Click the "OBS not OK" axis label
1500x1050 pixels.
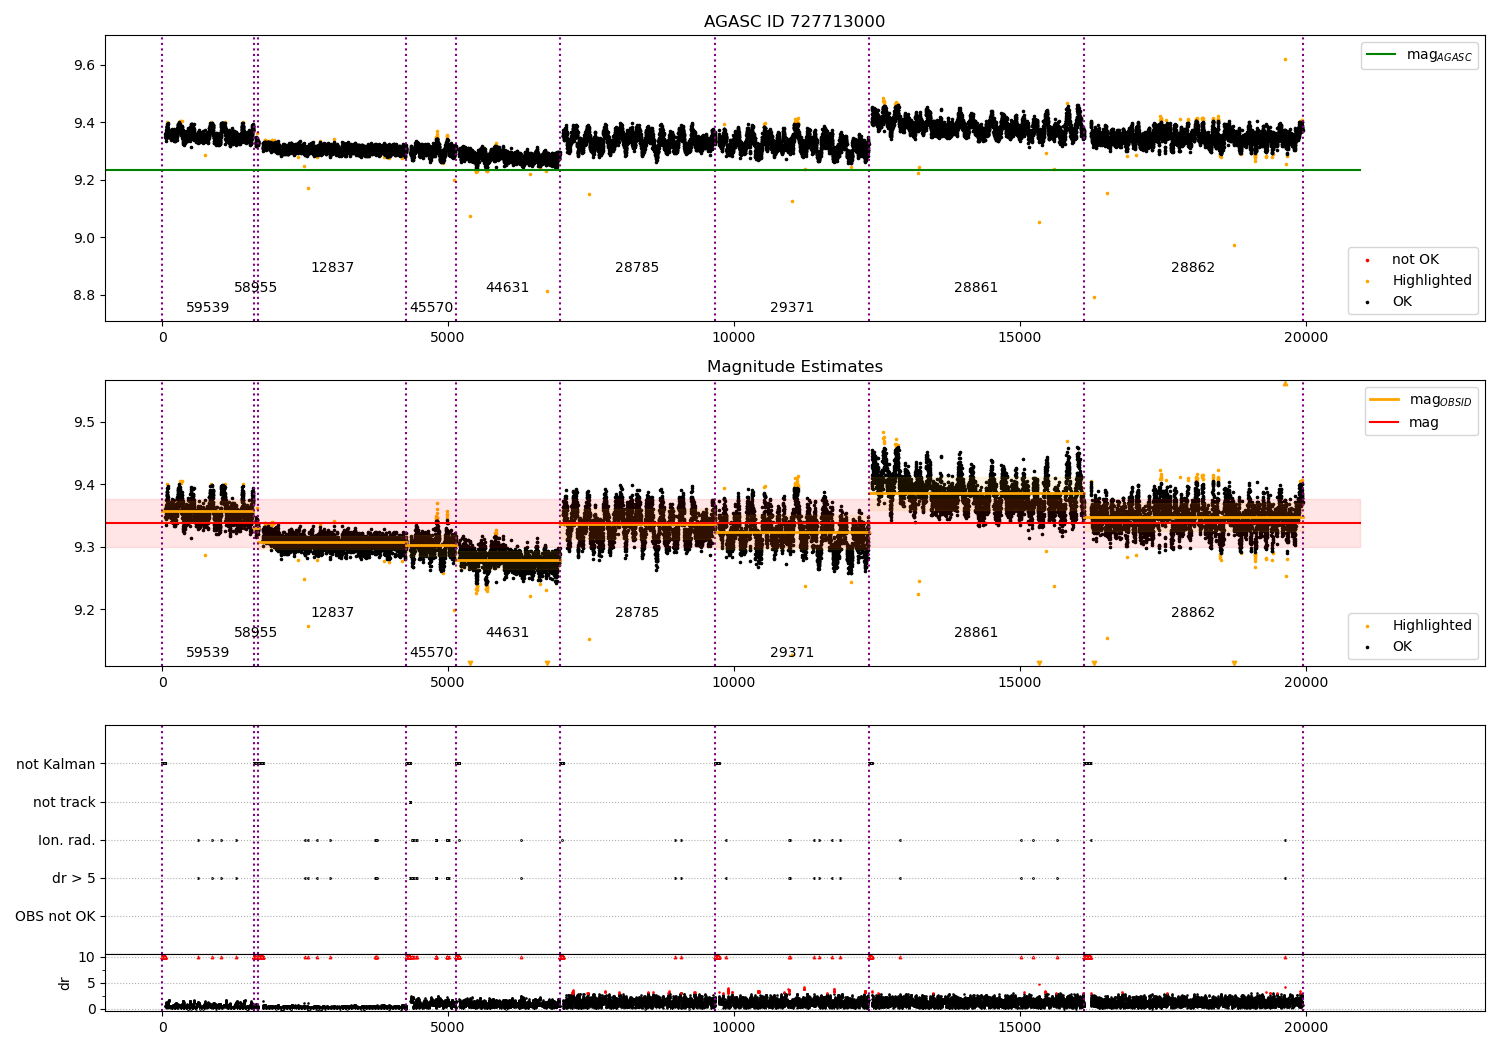tap(56, 917)
